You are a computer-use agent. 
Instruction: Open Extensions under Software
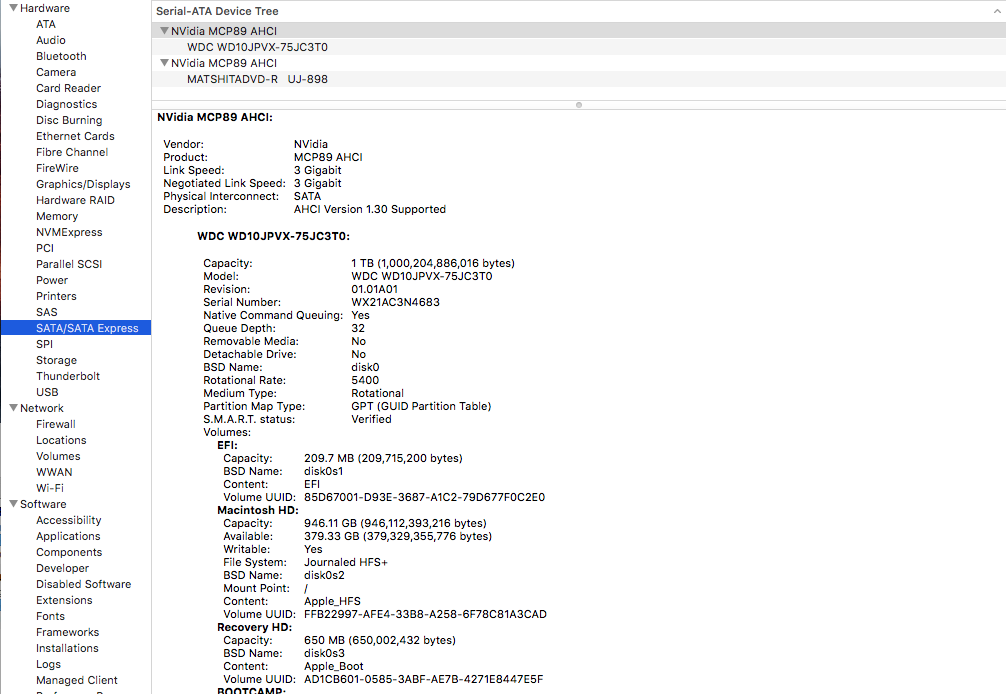(64, 600)
